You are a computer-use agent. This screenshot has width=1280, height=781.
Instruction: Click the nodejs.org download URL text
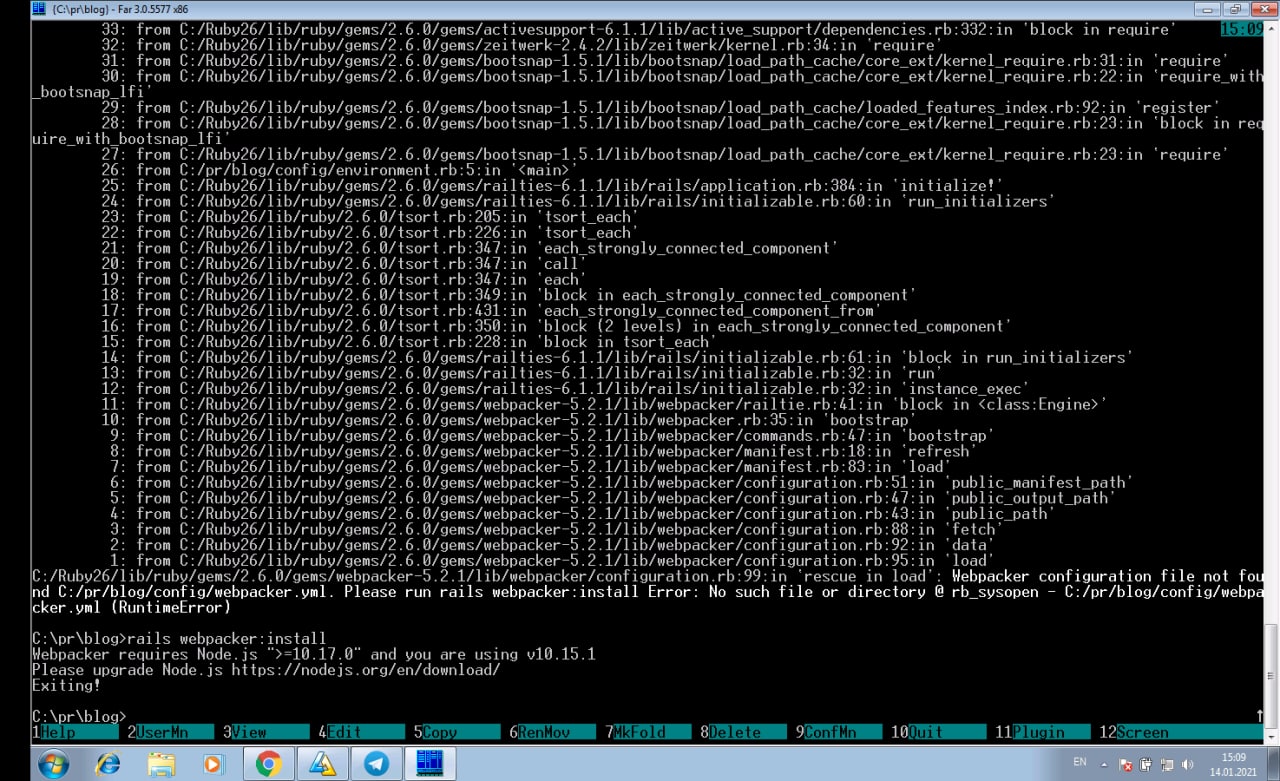pyautogui.click(x=365, y=669)
